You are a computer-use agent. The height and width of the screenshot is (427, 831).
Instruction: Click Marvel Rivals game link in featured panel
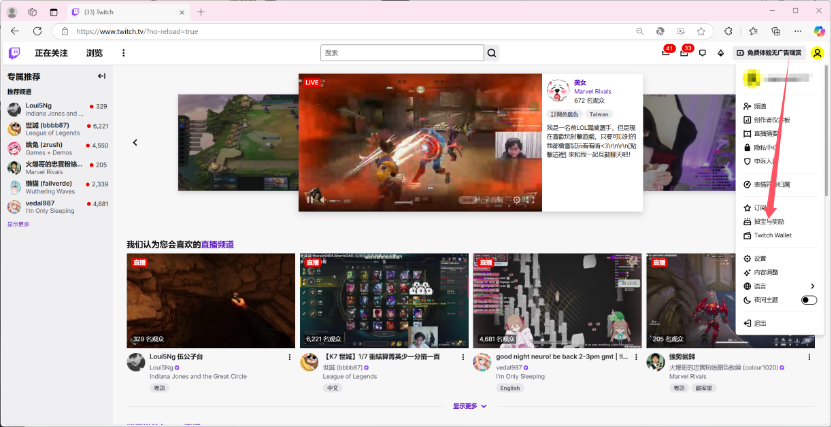[593, 91]
